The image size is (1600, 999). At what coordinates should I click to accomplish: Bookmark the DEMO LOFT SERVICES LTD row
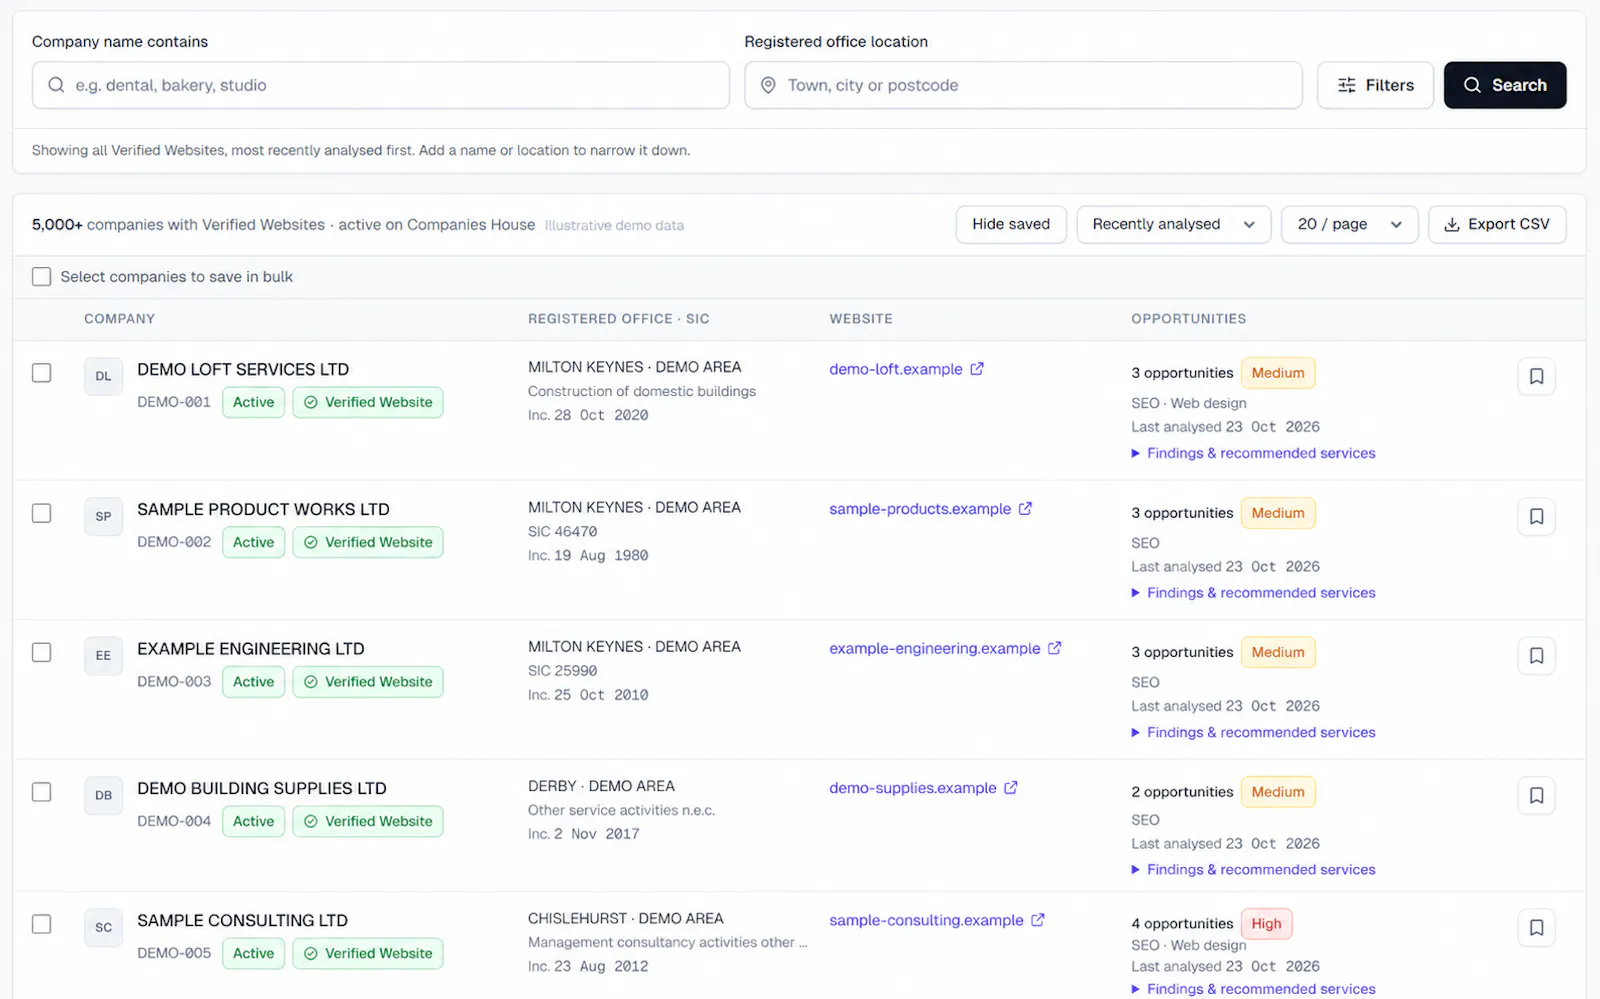click(x=1536, y=376)
